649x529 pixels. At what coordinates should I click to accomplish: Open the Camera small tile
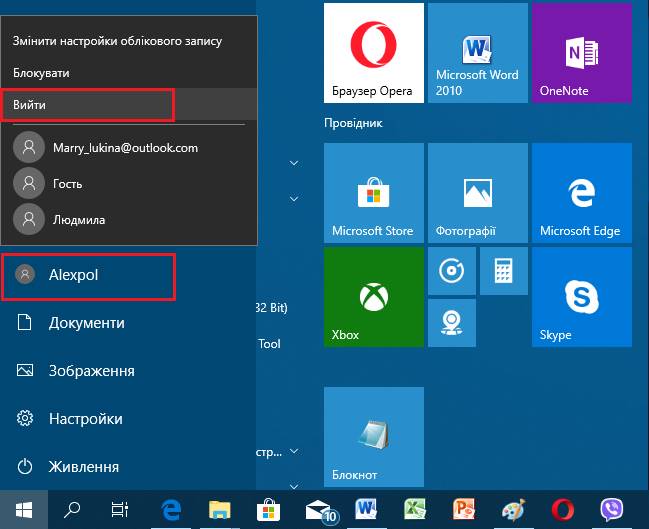(452, 323)
